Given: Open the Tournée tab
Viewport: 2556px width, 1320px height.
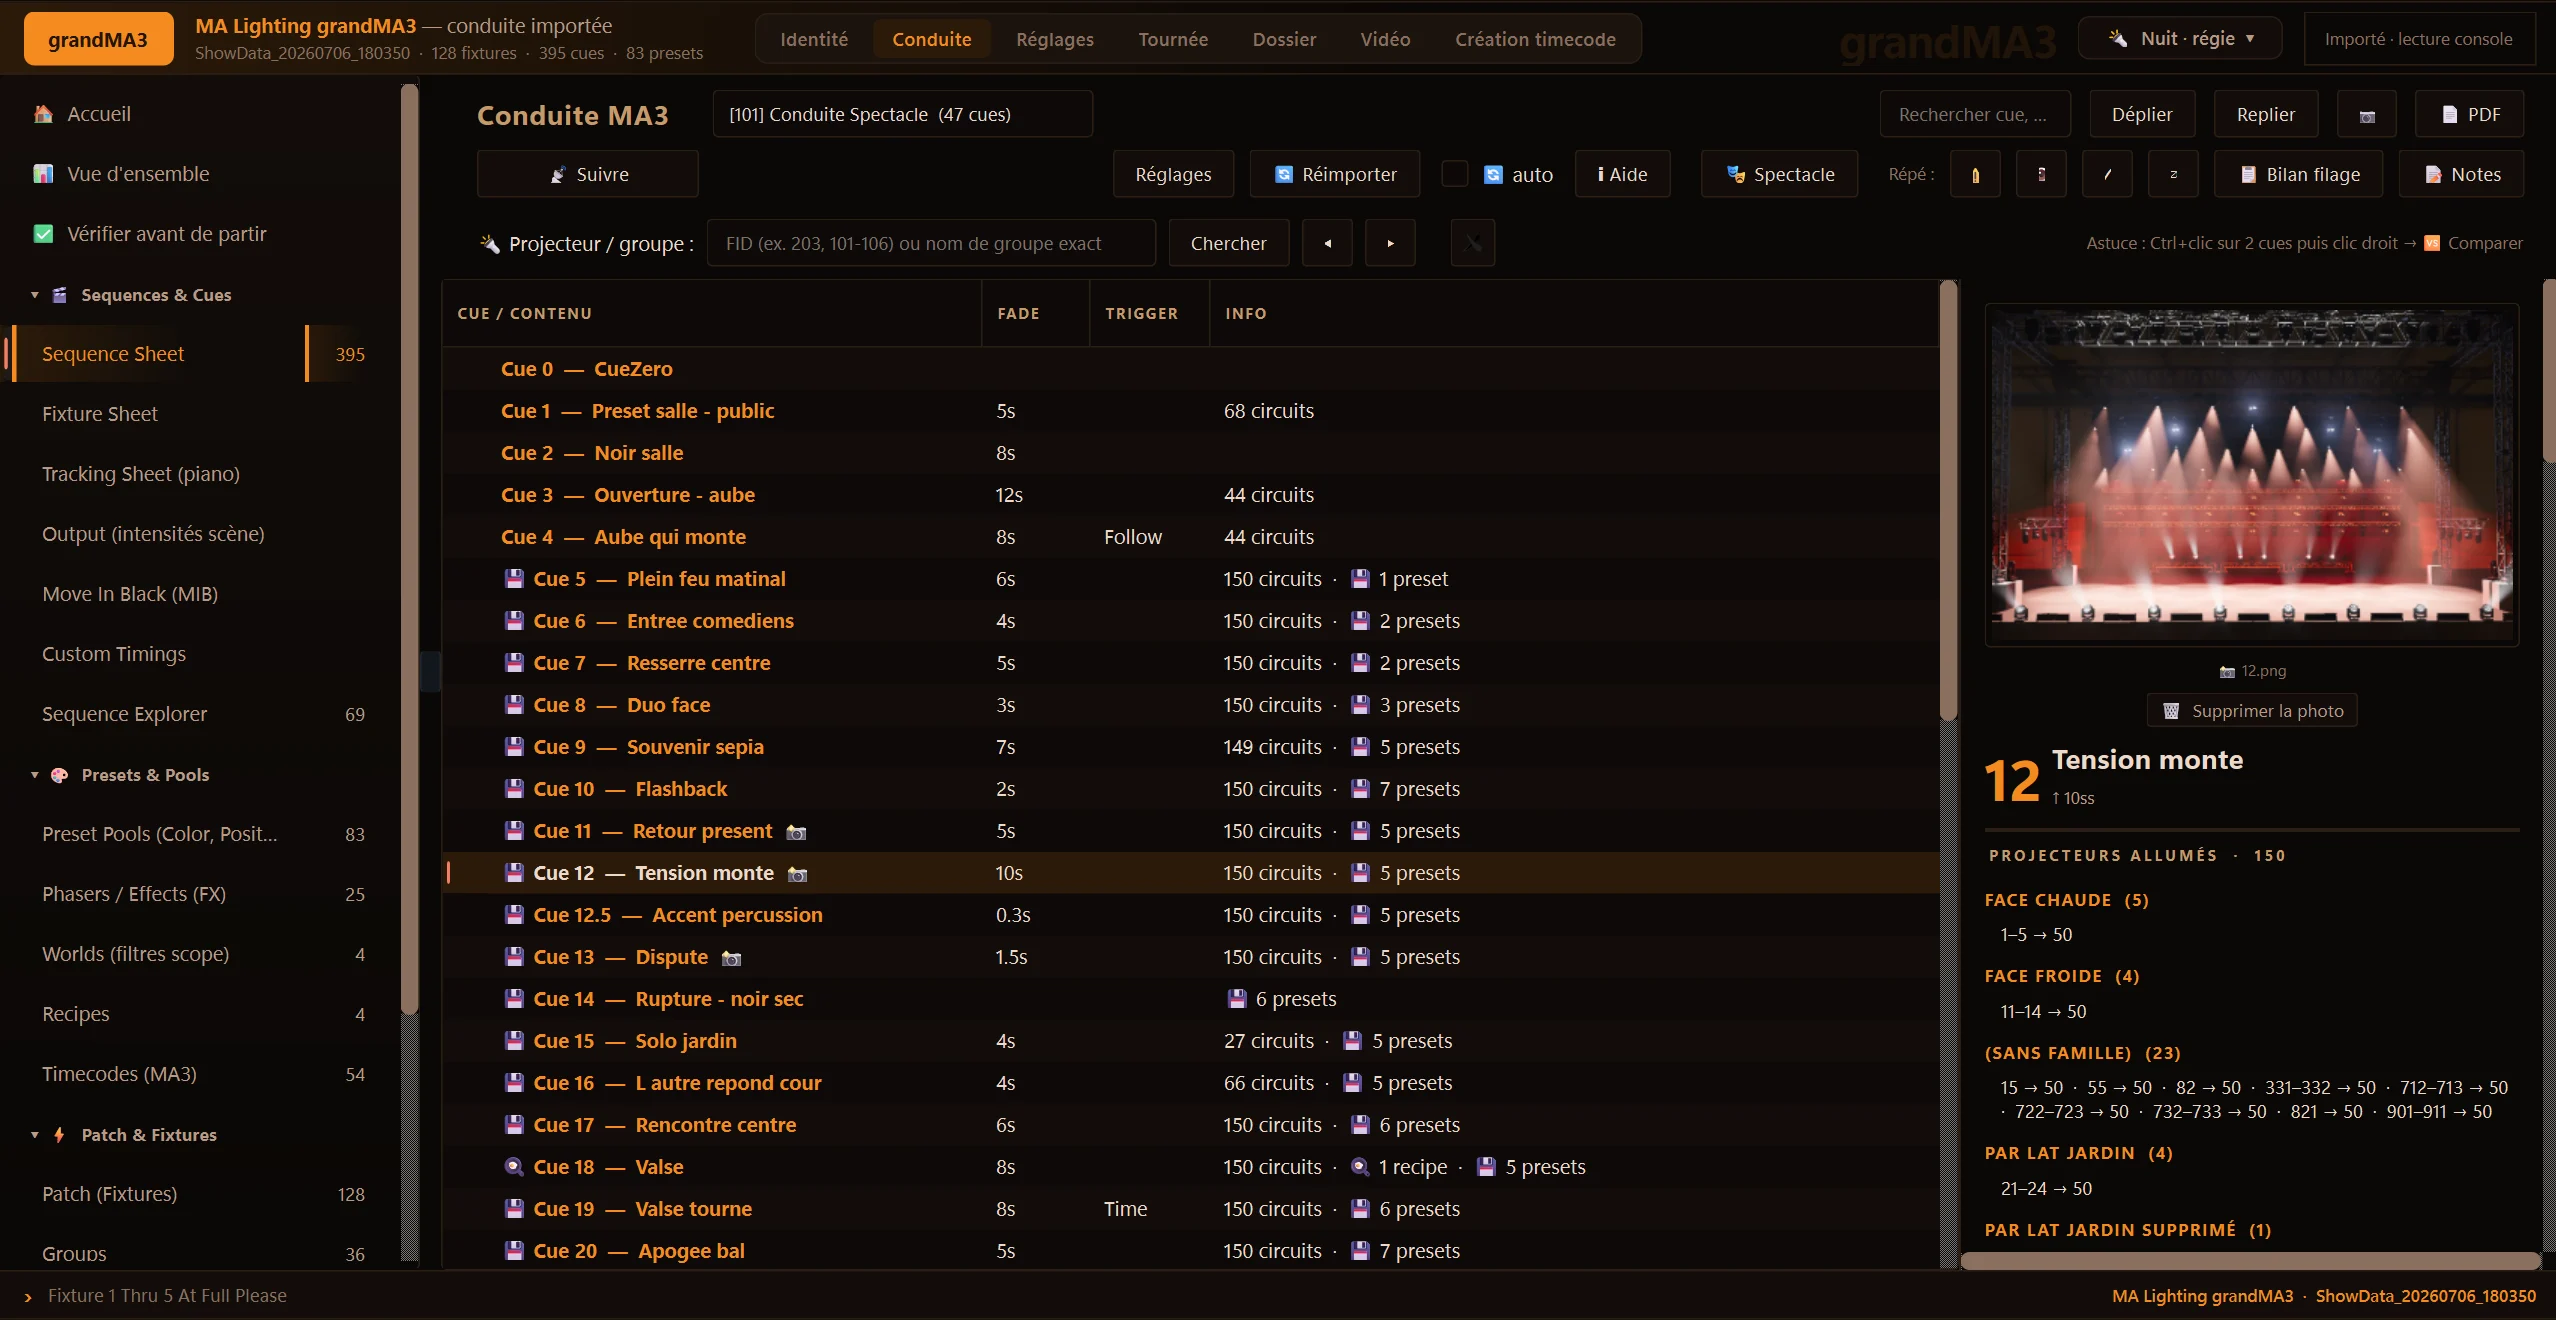Looking at the screenshot, I should [1173, 40].
